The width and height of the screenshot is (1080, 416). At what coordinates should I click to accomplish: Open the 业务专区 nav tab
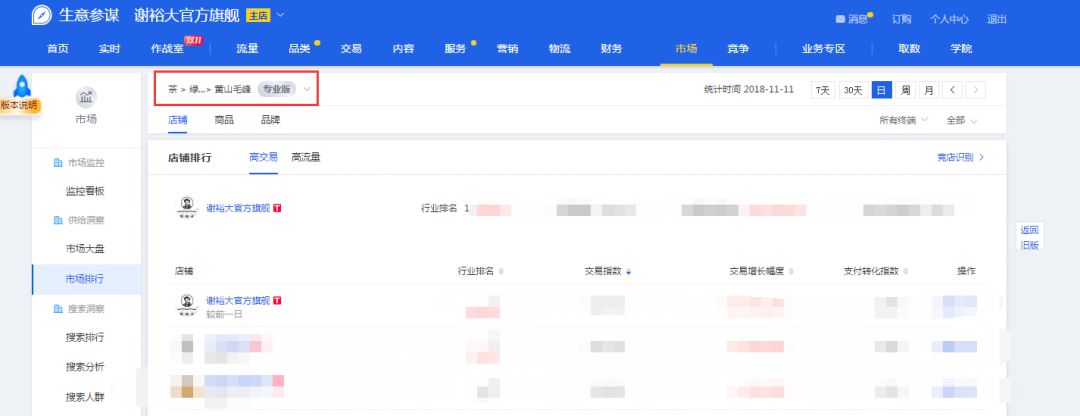(824, 49)
